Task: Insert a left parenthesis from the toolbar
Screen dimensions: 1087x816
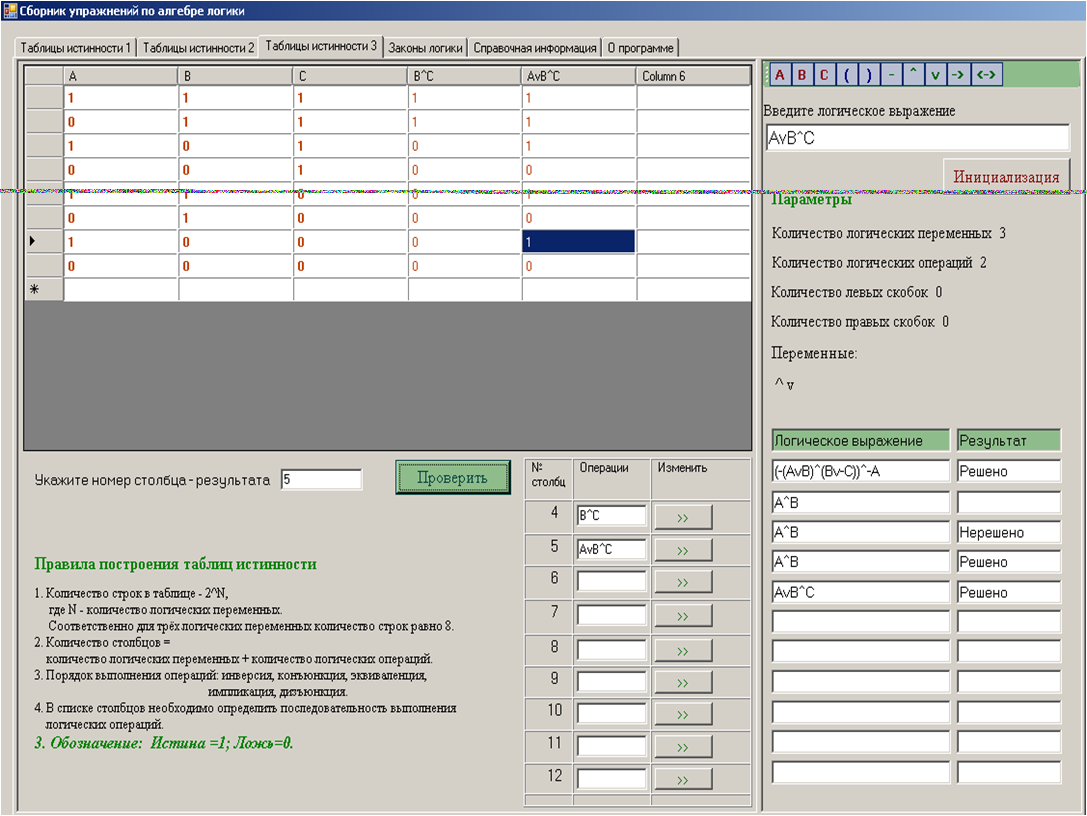Action: click(x=847, y=74)
